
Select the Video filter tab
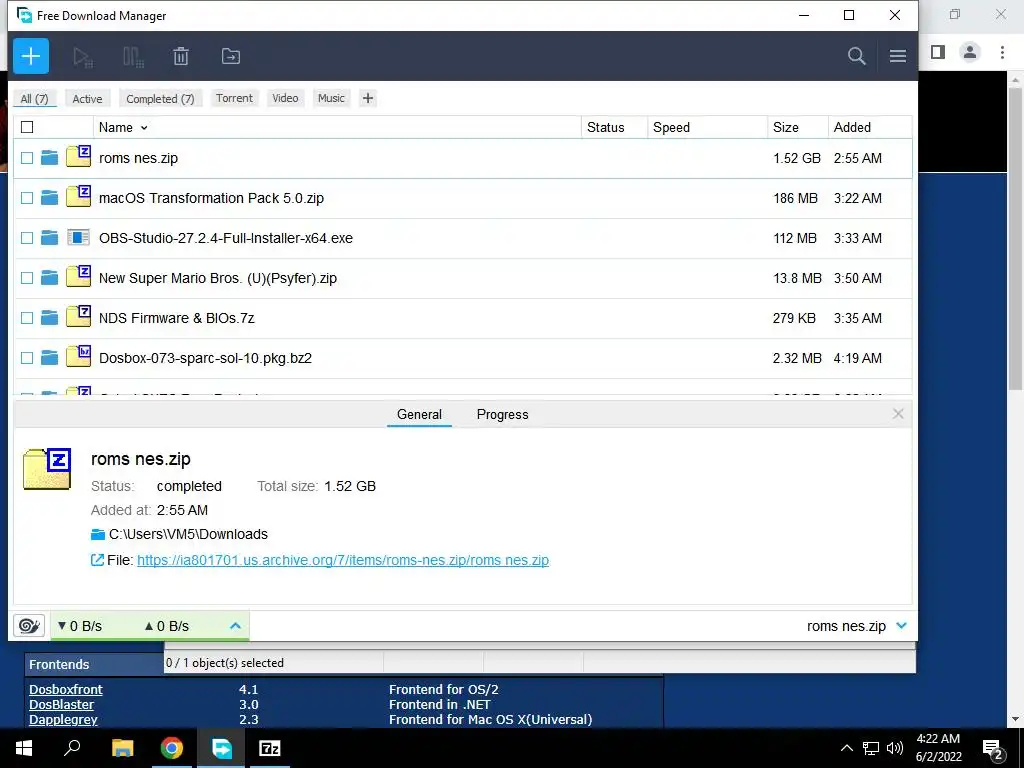[x=285, y=98]
